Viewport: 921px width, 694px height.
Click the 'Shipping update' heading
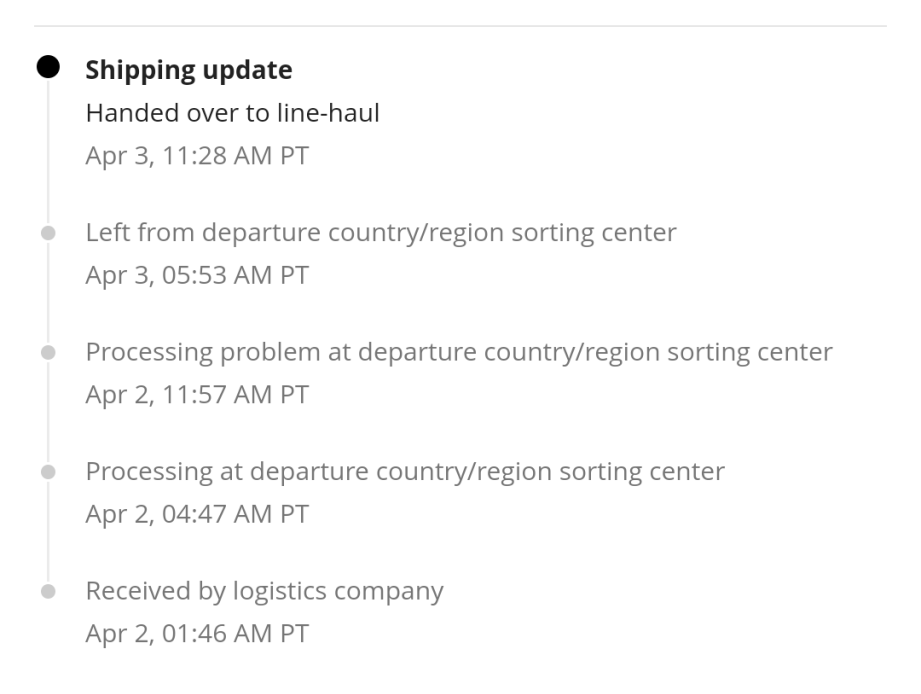click(189, 70)
